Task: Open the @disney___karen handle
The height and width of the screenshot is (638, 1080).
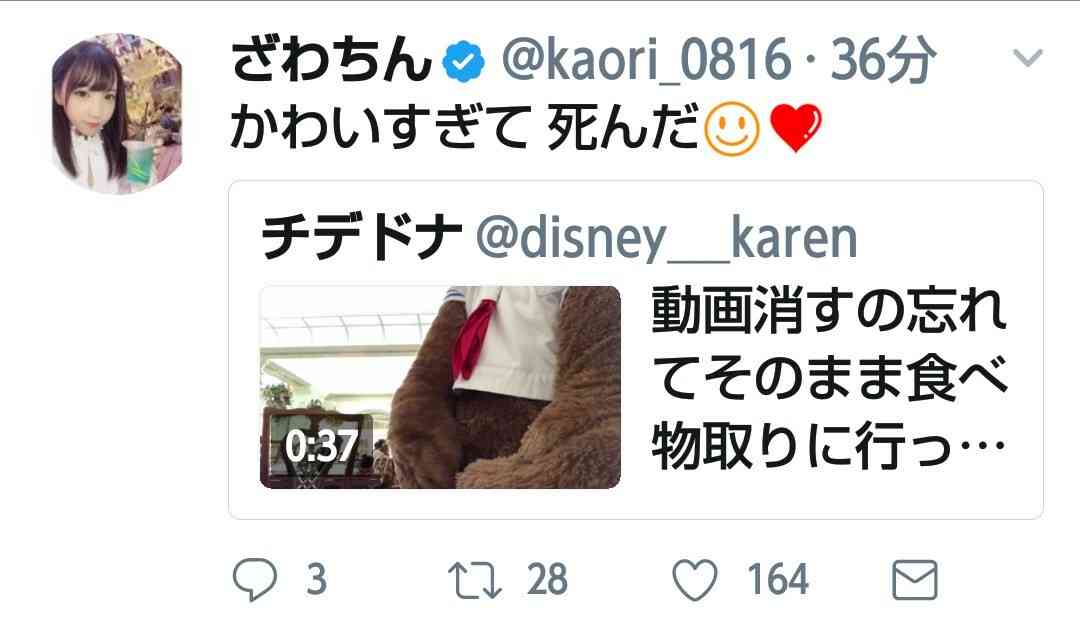Action: (x=666, y=239)
